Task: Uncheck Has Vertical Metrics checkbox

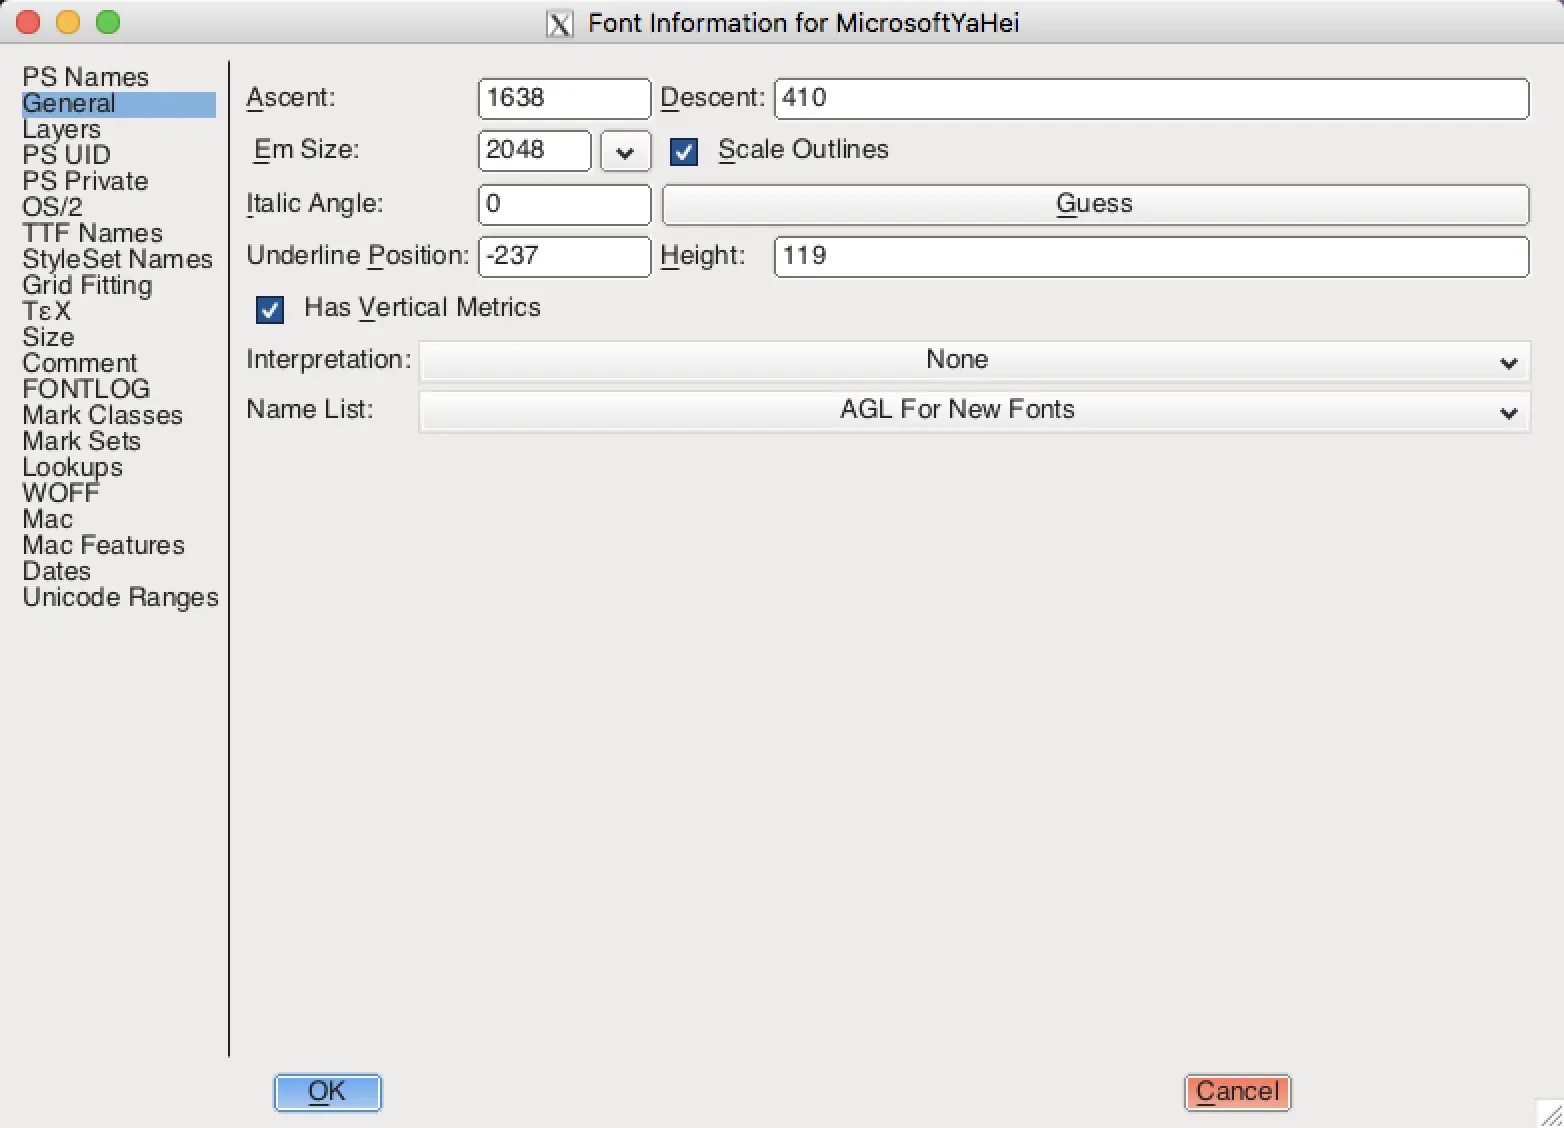Action: (270, 310)
